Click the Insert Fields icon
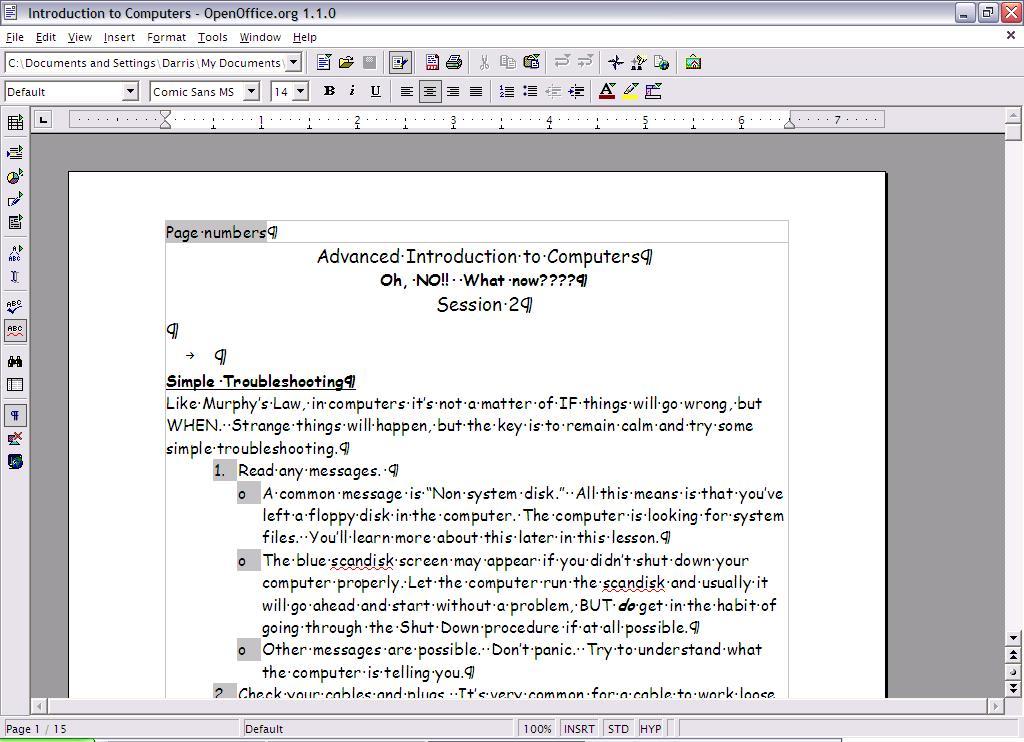The image size is (1024, 742). coord(15,153)
